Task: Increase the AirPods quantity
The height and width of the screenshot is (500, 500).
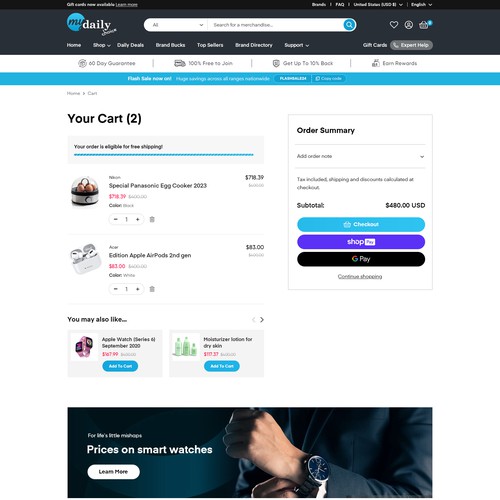Action: pos(137,289)
